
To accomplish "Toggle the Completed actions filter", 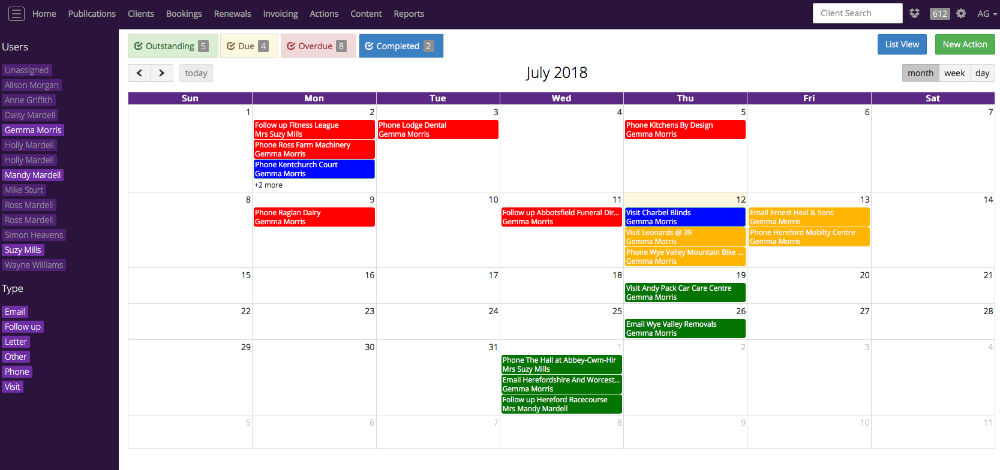I will [400, 46].
